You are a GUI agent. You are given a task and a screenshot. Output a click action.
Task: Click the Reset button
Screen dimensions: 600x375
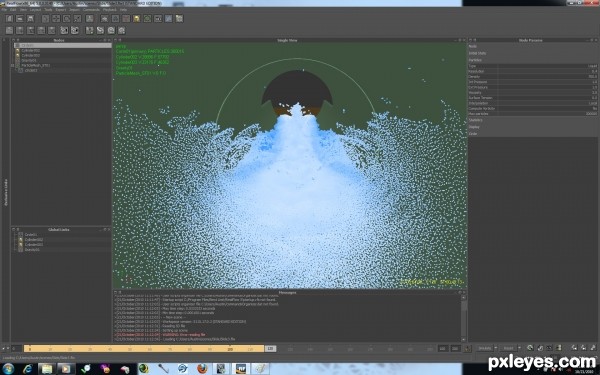click(x=508, y=348)
